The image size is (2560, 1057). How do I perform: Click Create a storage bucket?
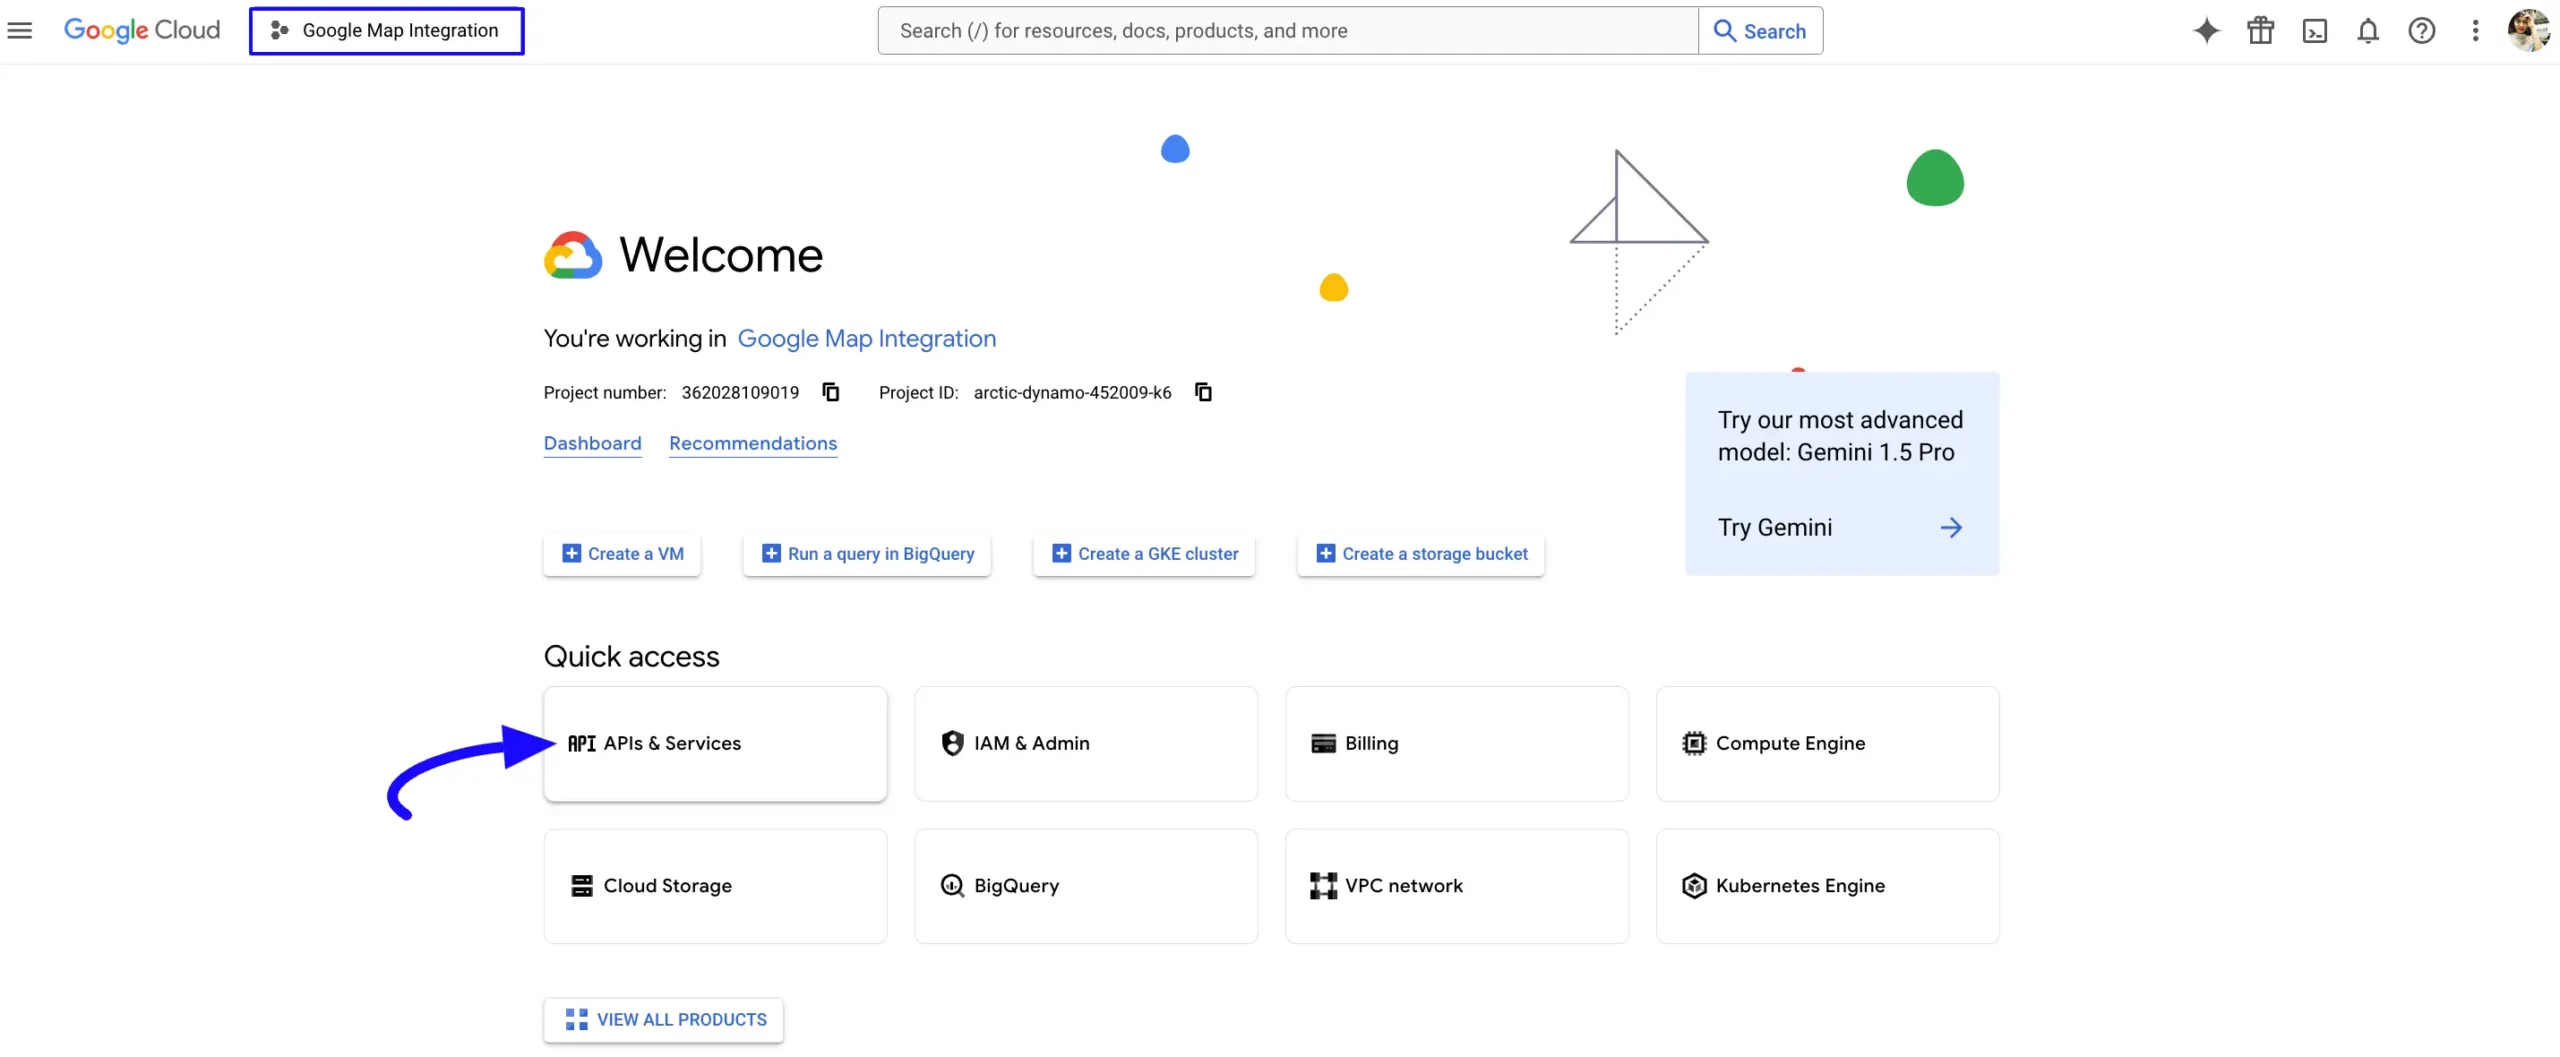coord(1421,554)
